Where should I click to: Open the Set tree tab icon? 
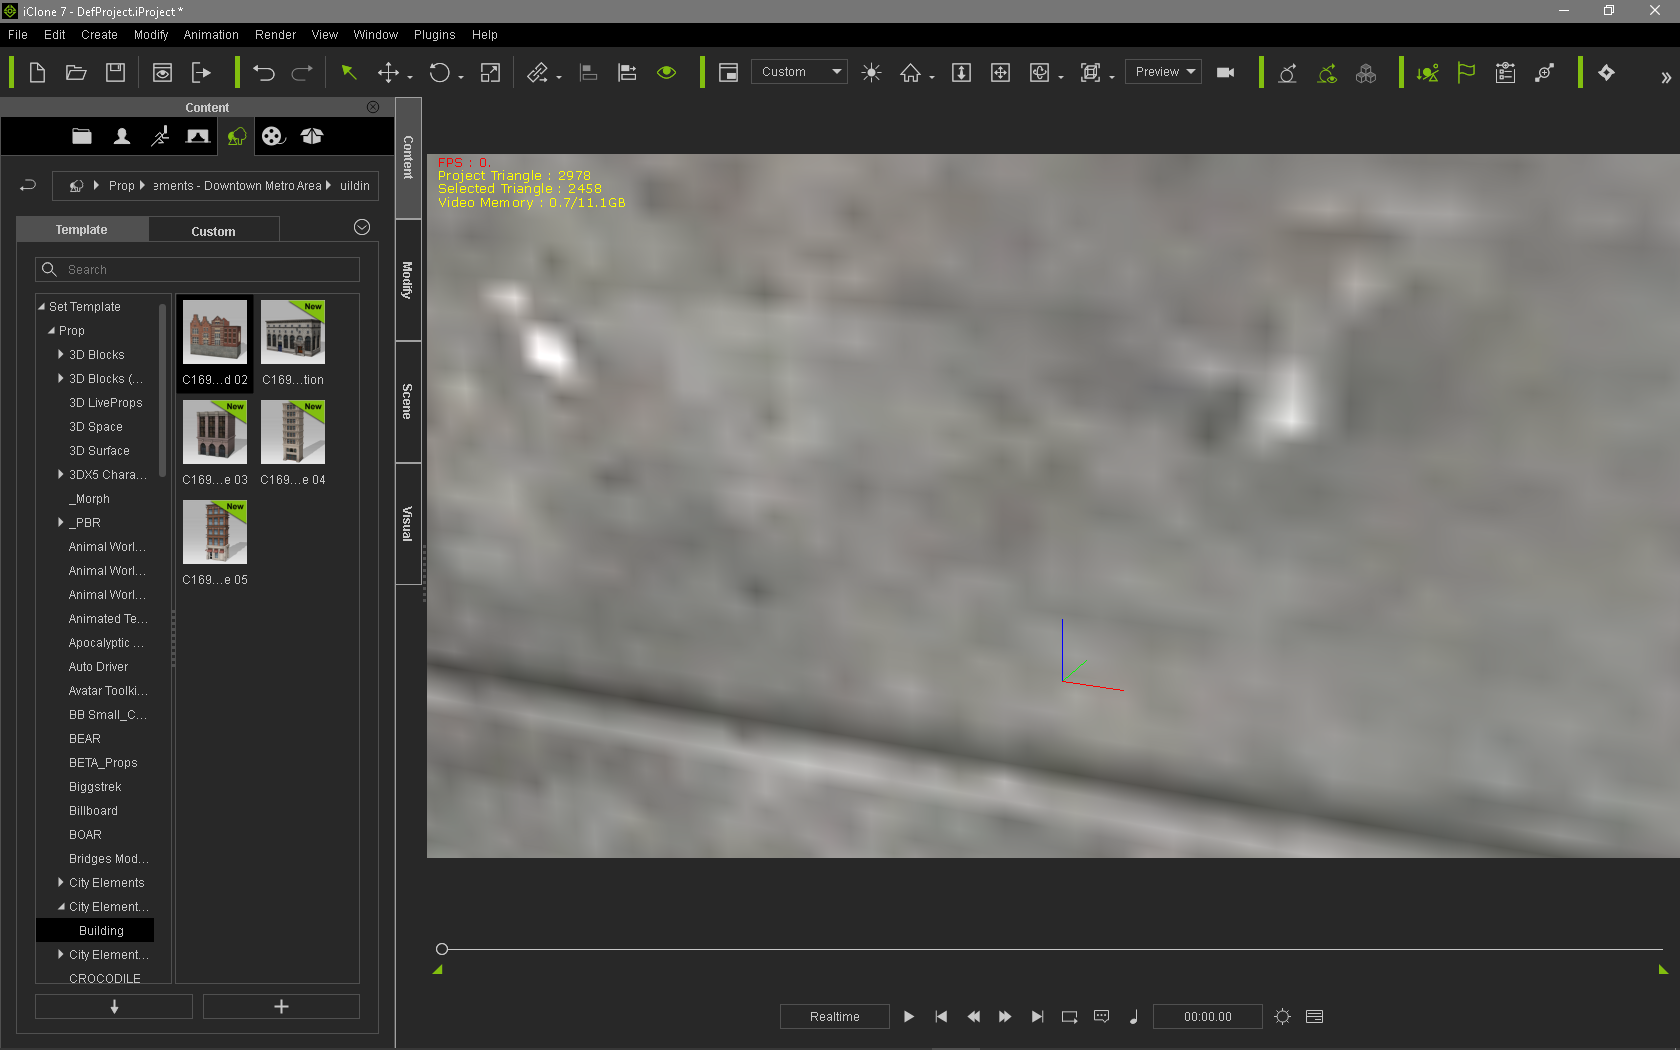(236, 136)
